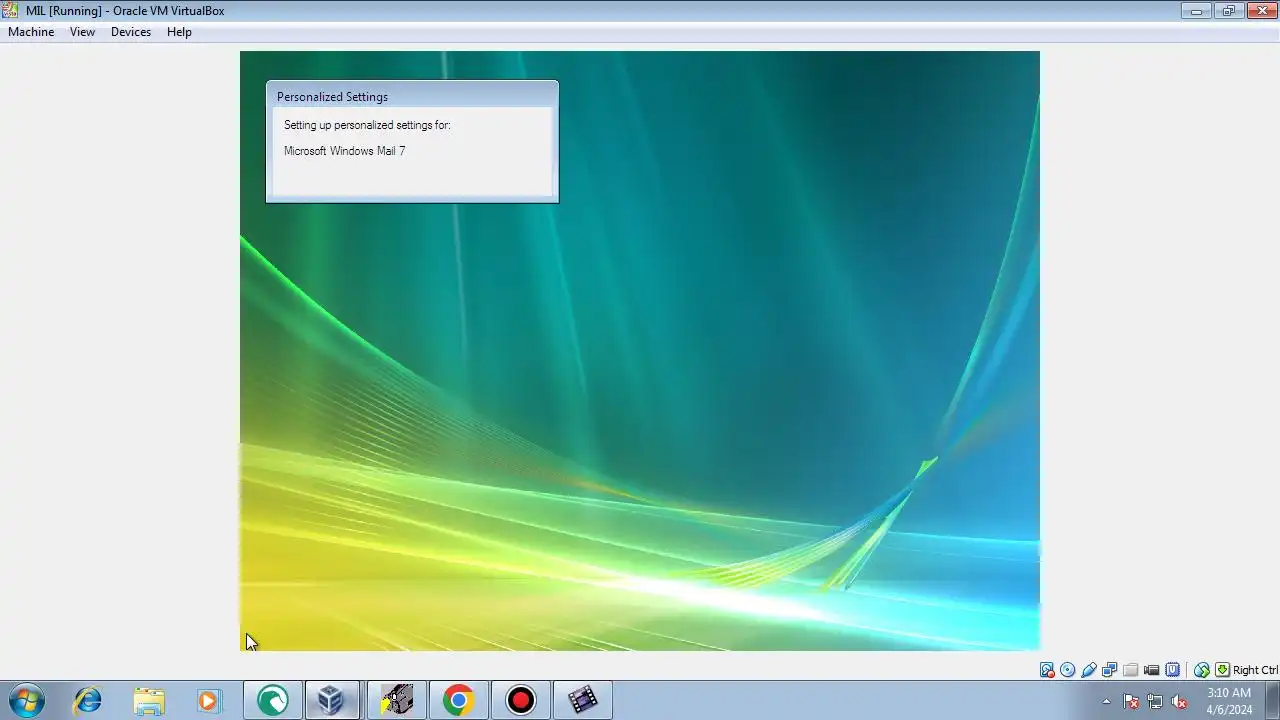Image resolution: width=1280 pixels, height=720 pixels.
Task: Restore down the VirtualBox VM window
Action: coord(1228,10)
